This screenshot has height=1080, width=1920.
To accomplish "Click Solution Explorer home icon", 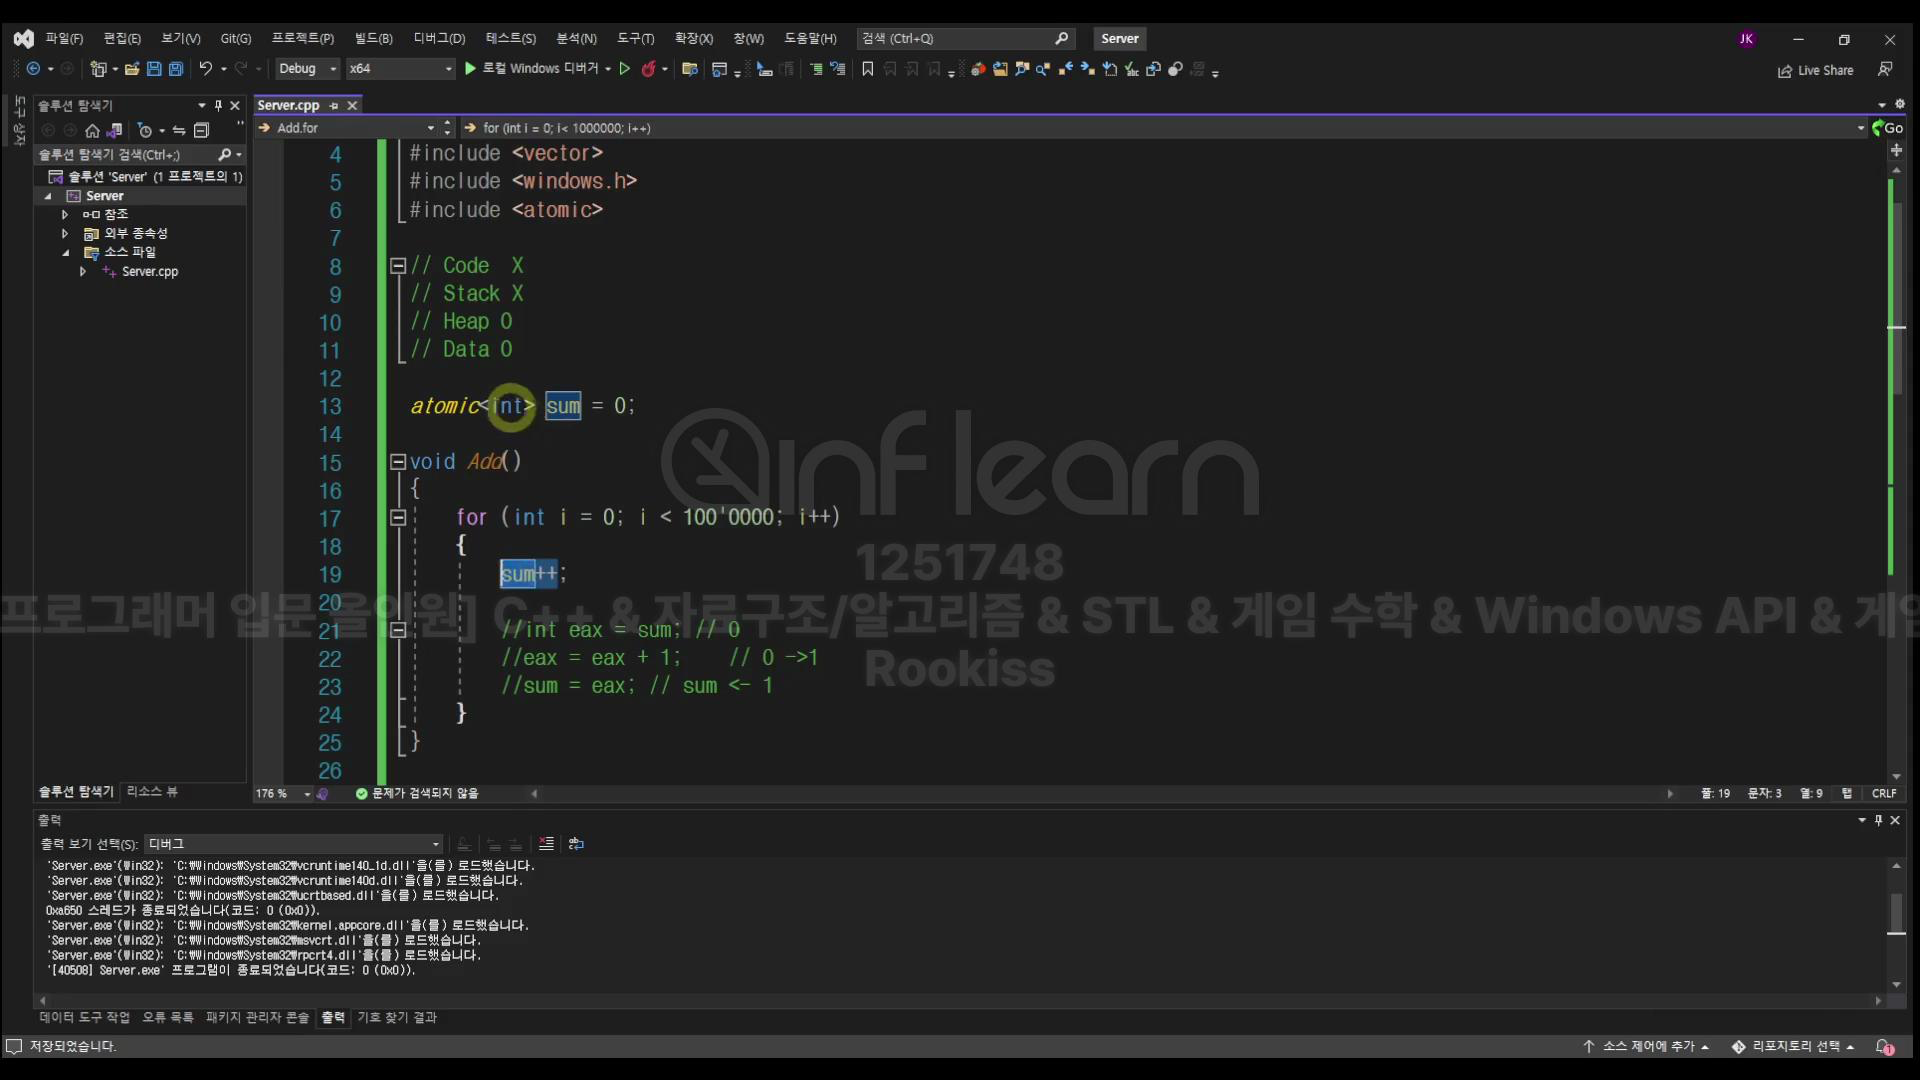I will click(92, 131).
